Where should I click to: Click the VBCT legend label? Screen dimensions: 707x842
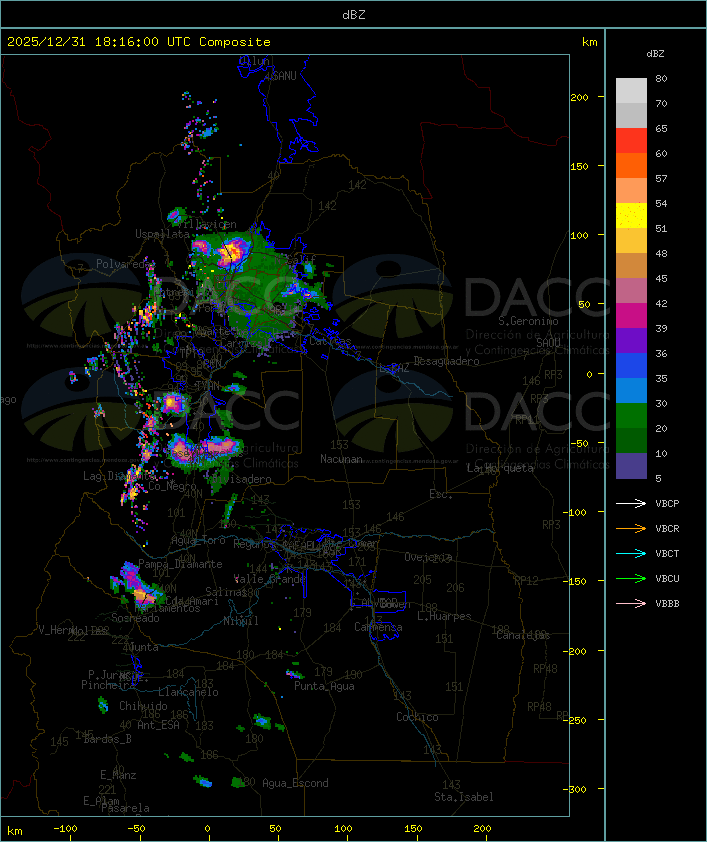pyautogui.click(x=667, y=554)
